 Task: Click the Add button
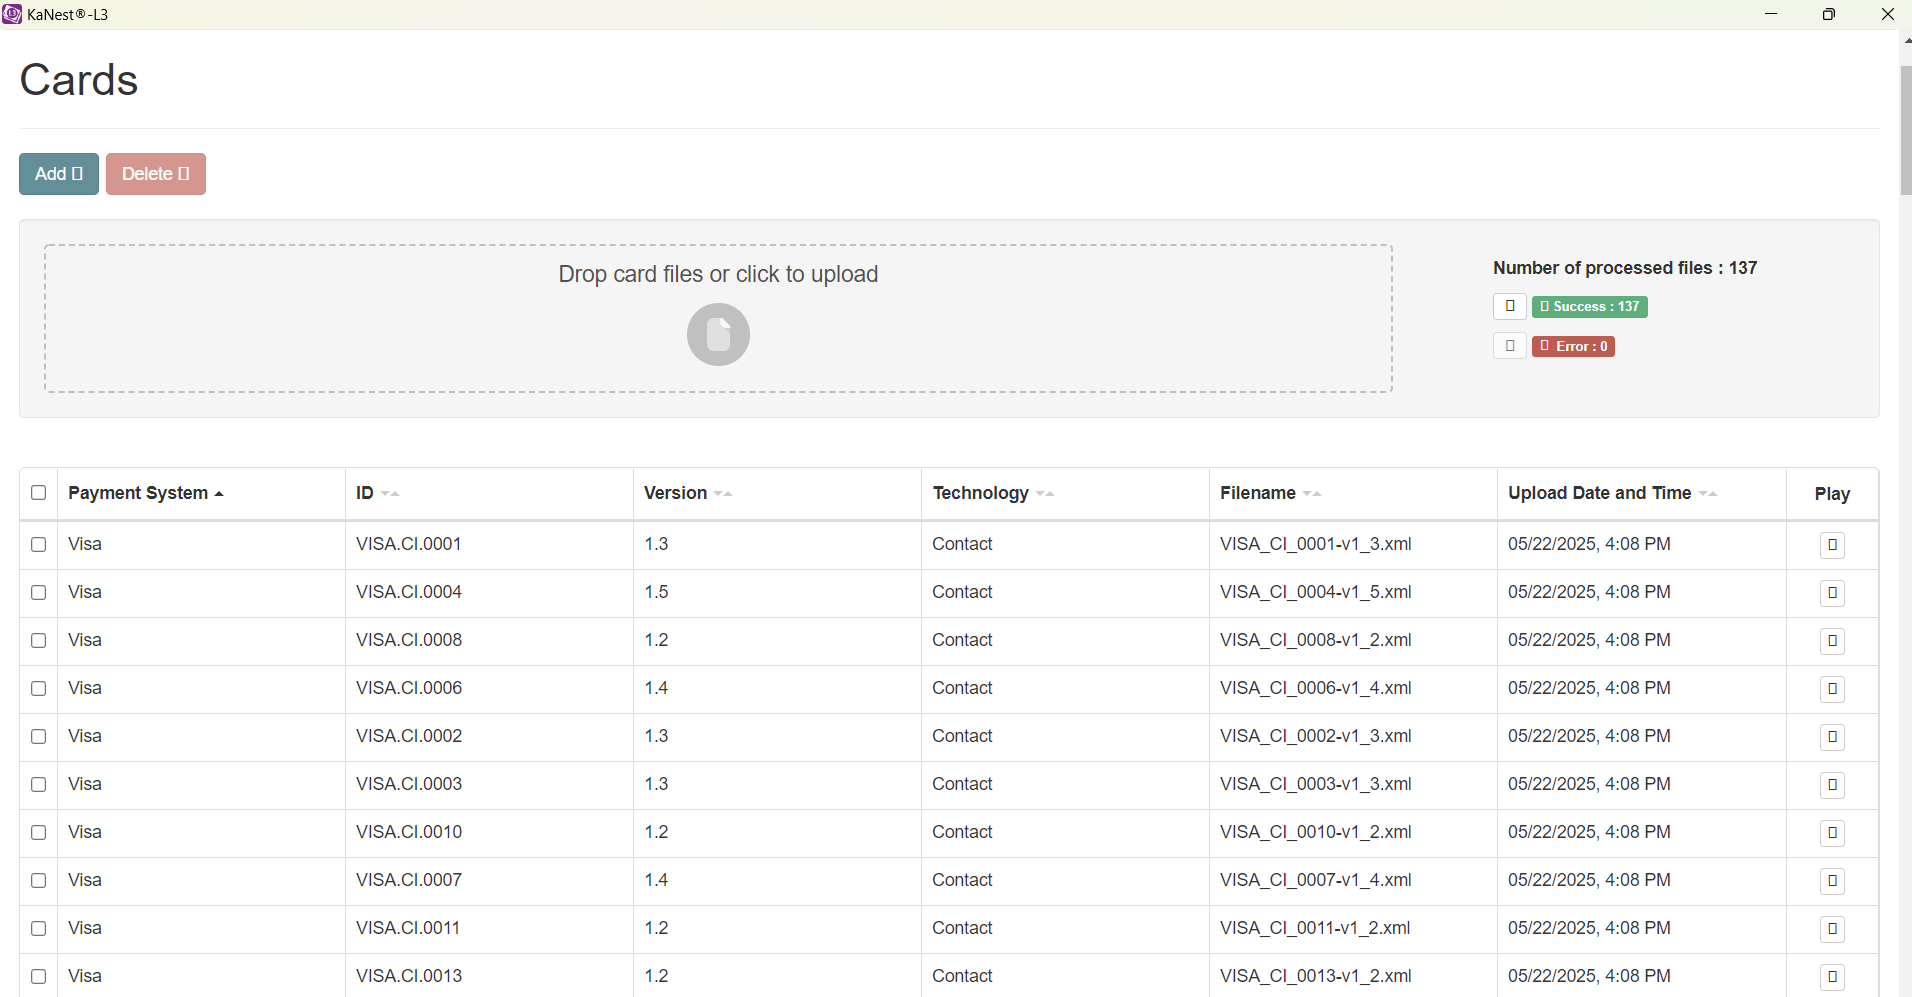59,174
